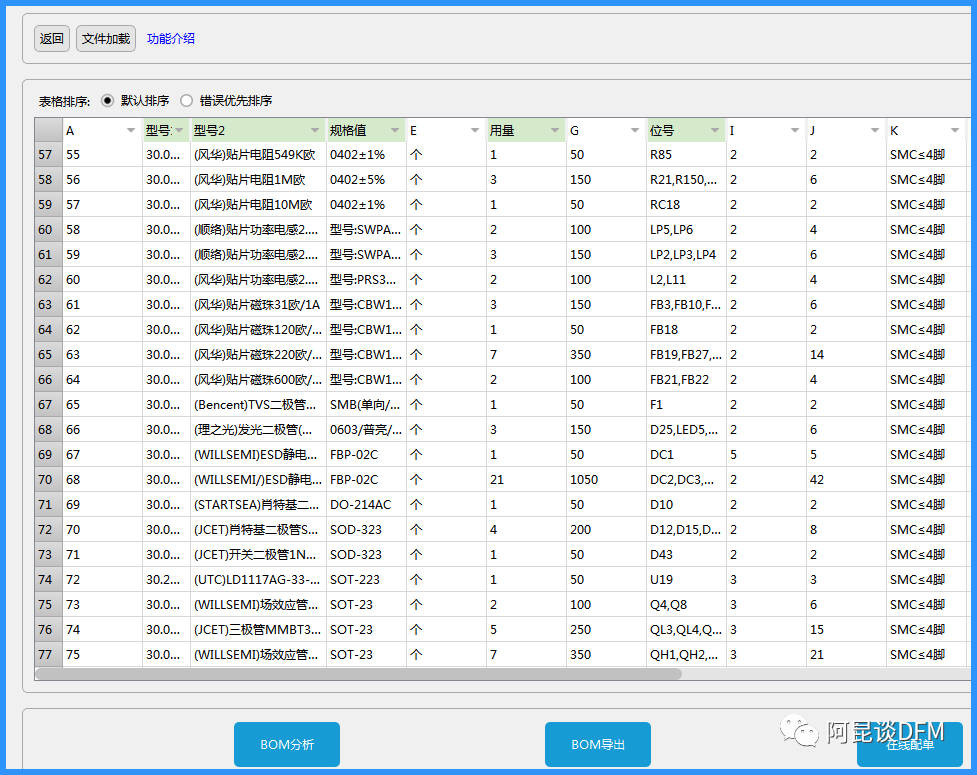Select the 错误优先排序 radio button
The image size is (977, 775).
point(186,100)
